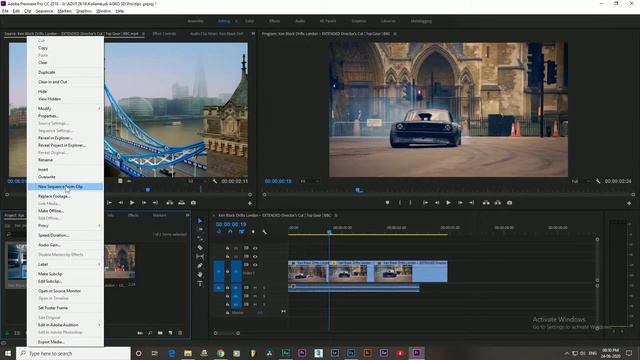The height and width of the screenshot is (360, 640).
Task: Toggle Mute on audio track A1
Action: (255, 288)
